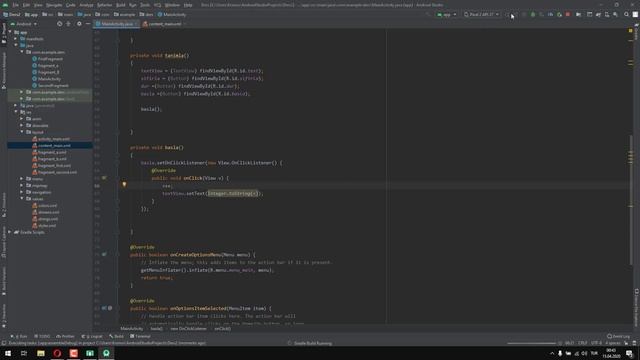The height and width of the screenshot is (360, 640).
Task: Click the Debug app bug icon
Action: (533, 14)
